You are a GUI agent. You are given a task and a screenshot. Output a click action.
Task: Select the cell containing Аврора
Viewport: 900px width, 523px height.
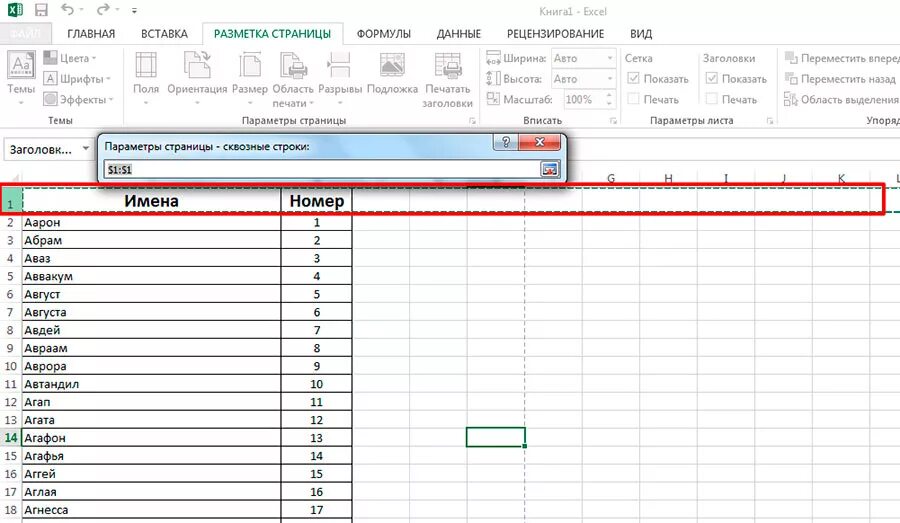152,366
